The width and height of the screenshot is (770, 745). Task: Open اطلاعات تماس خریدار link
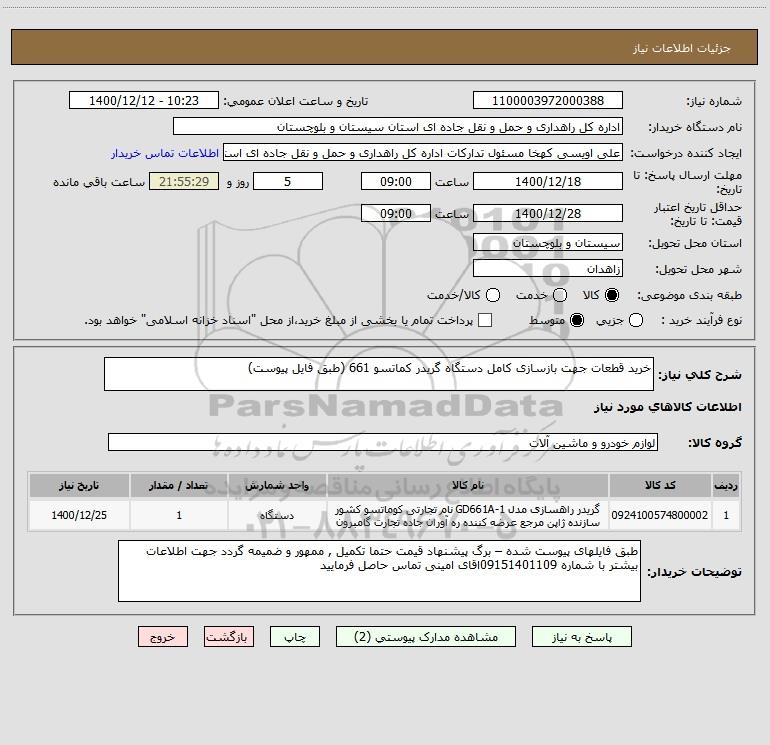coord(165,153)
